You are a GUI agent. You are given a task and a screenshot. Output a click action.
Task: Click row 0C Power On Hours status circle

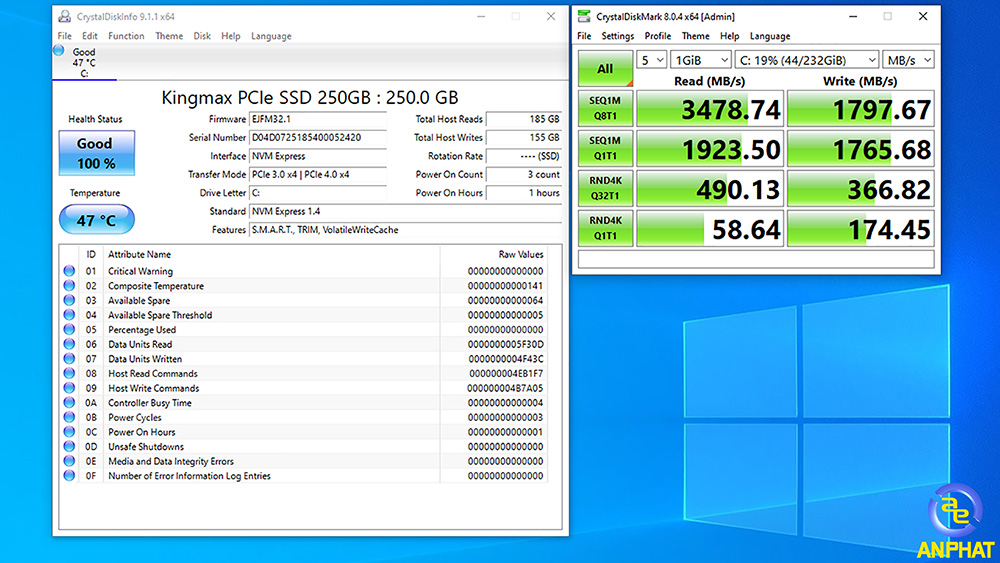69,432
